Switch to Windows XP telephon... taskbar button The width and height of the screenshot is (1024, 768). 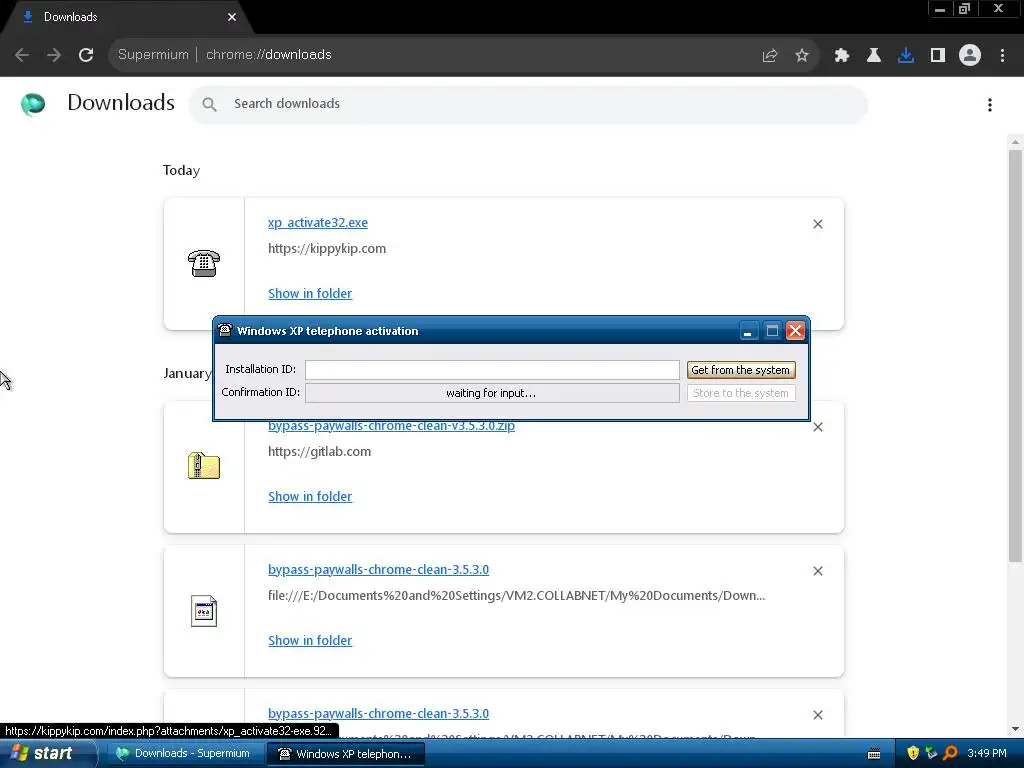click(x=345, y=754)
